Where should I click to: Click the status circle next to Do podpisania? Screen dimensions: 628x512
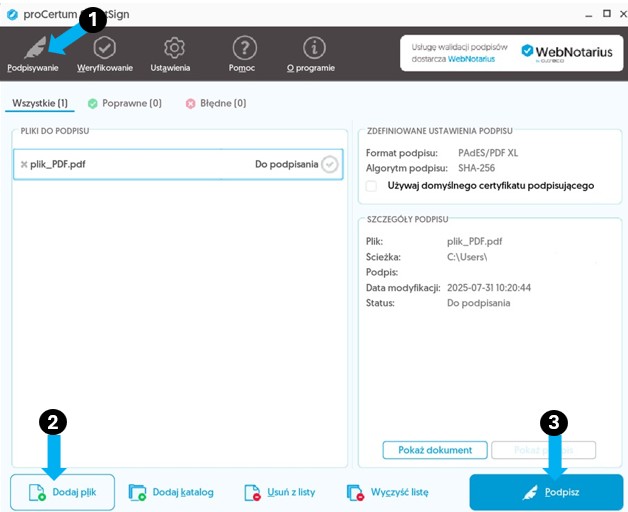pos(330,164)
